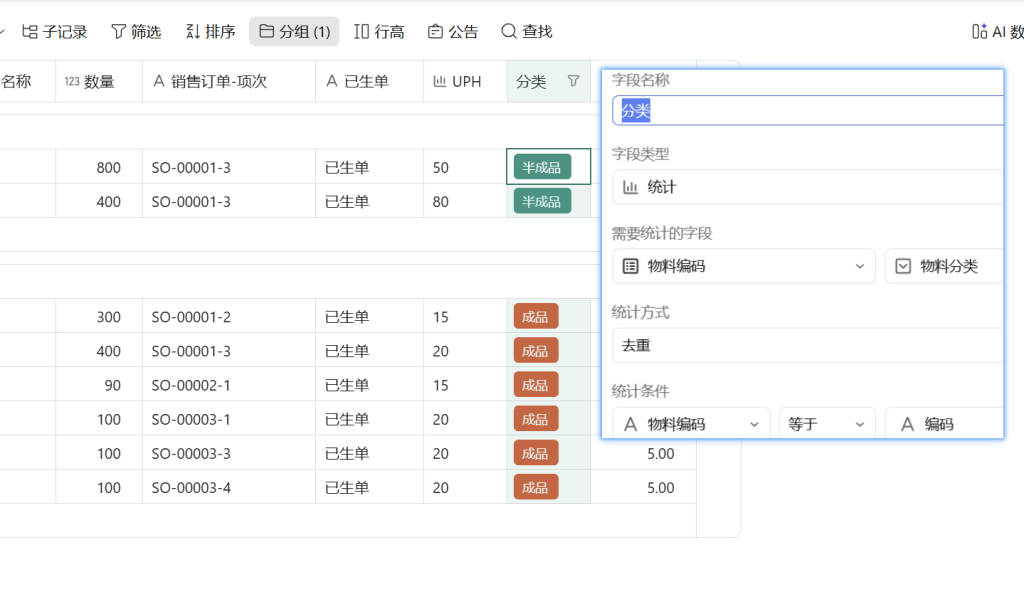Select the 数量 column header
The height and width of the screenshot is (604, 1024).
point(99,81)
